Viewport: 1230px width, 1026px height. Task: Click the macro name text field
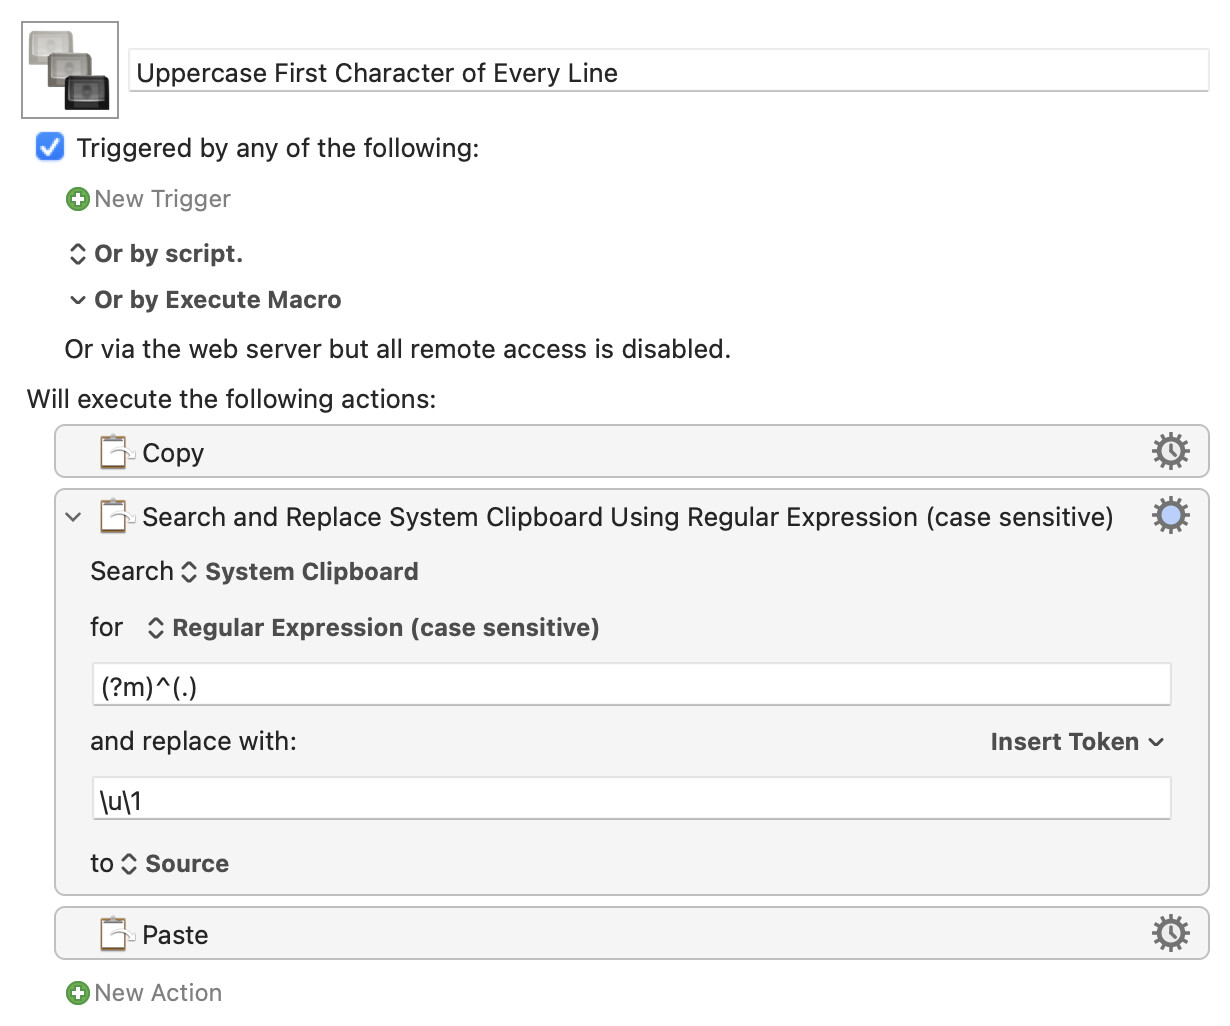(x=669, y=72)
